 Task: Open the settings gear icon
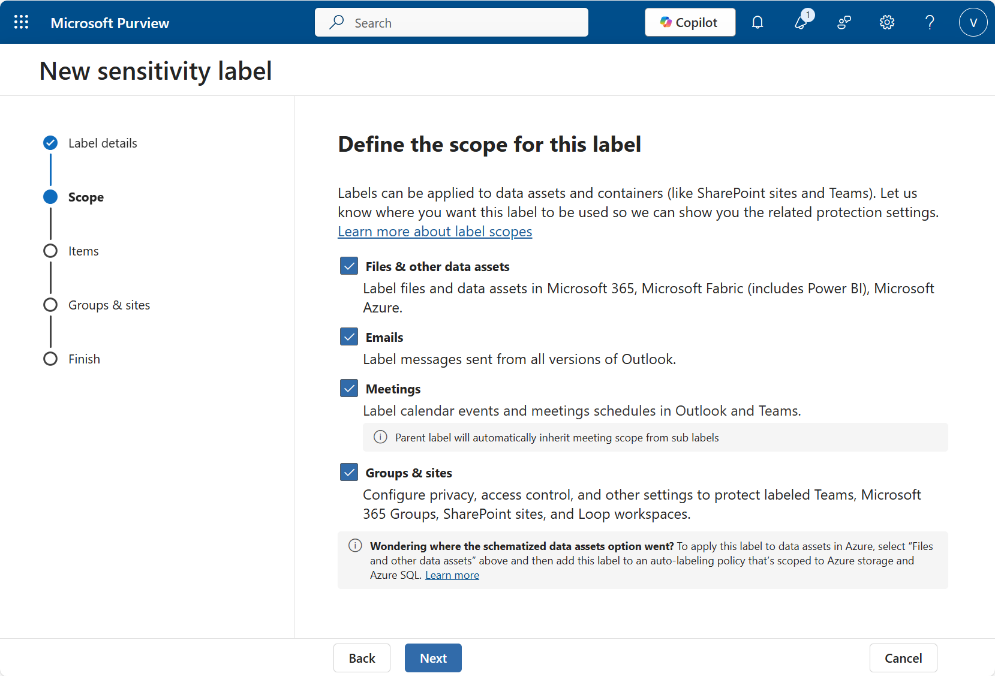click(887, 22)
